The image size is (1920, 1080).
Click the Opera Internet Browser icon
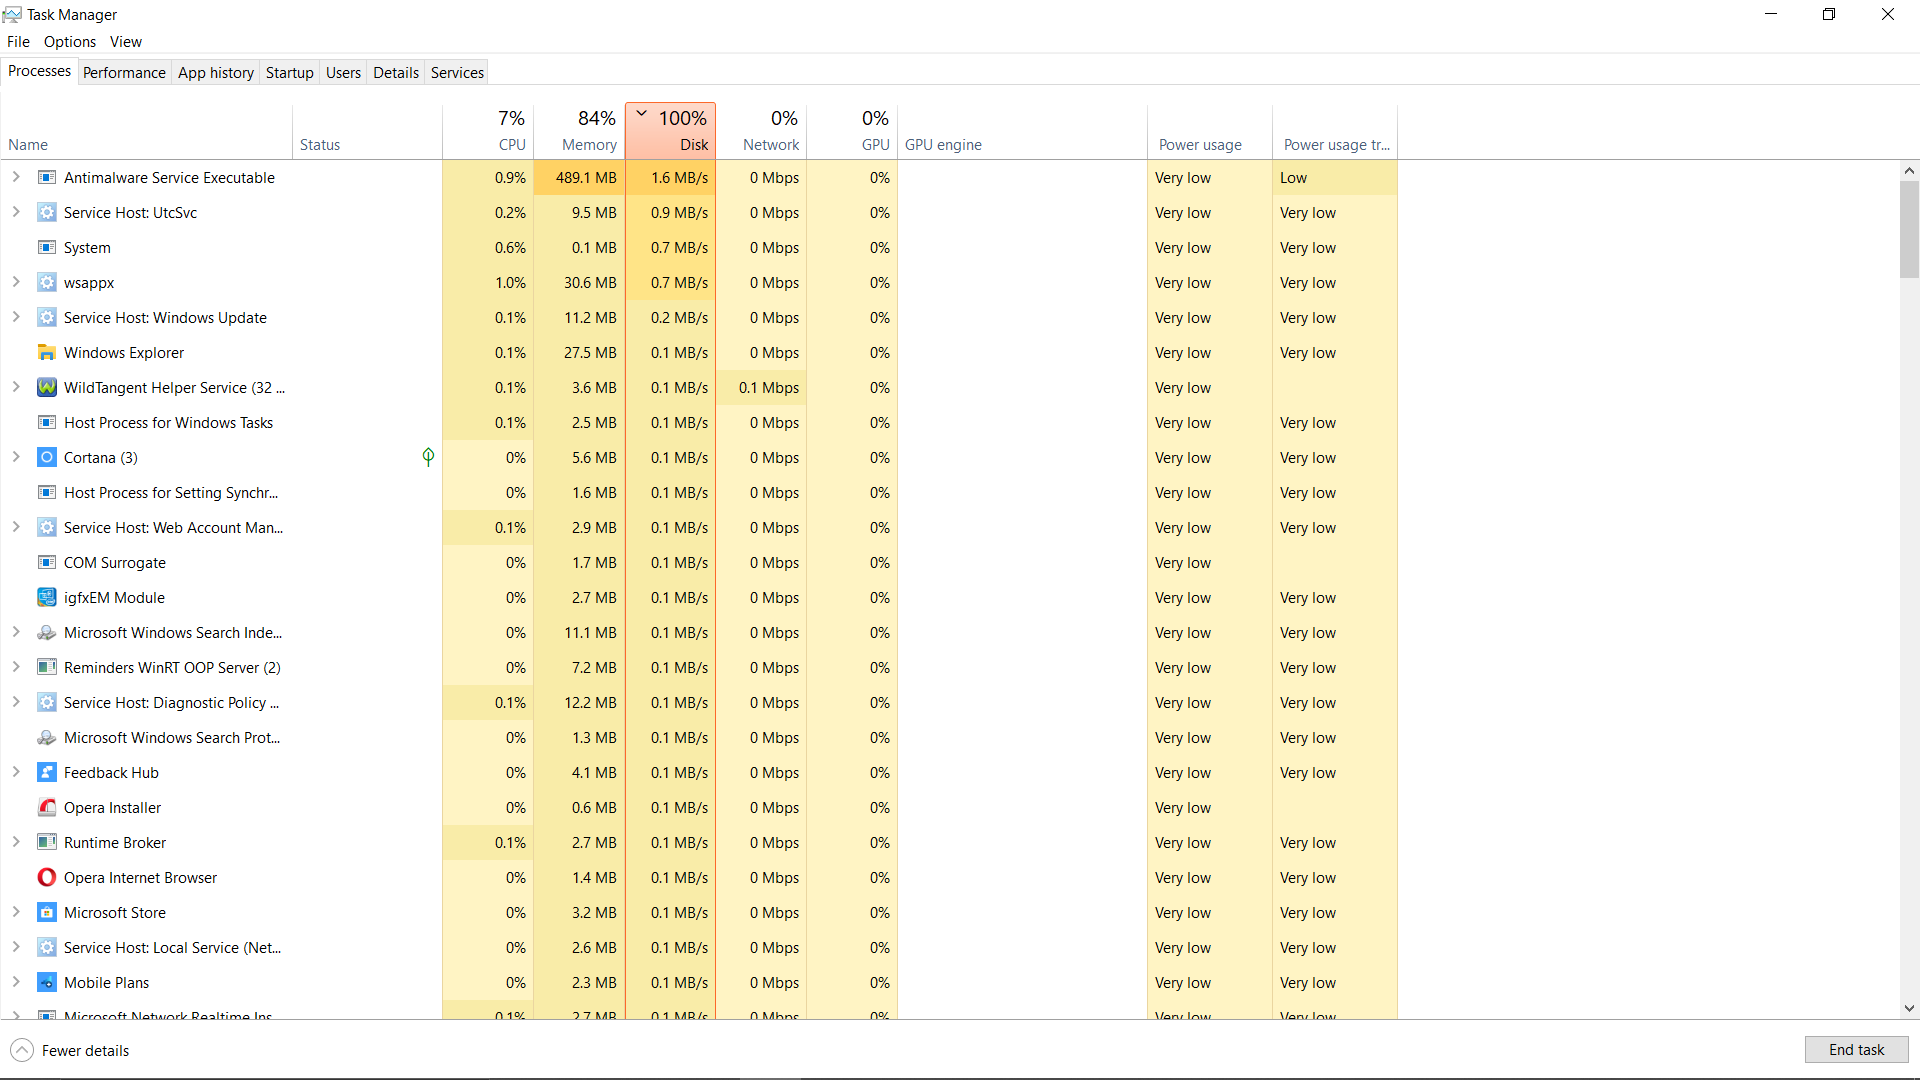click(47, 878)
